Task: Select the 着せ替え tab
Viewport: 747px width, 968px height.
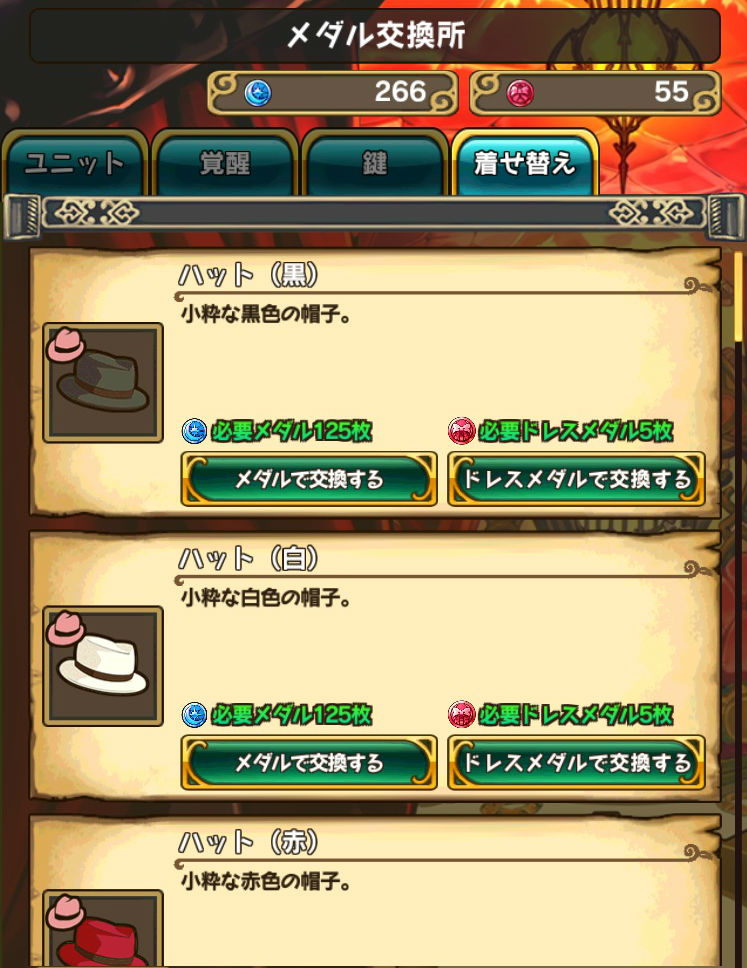Action: (525, 164)
